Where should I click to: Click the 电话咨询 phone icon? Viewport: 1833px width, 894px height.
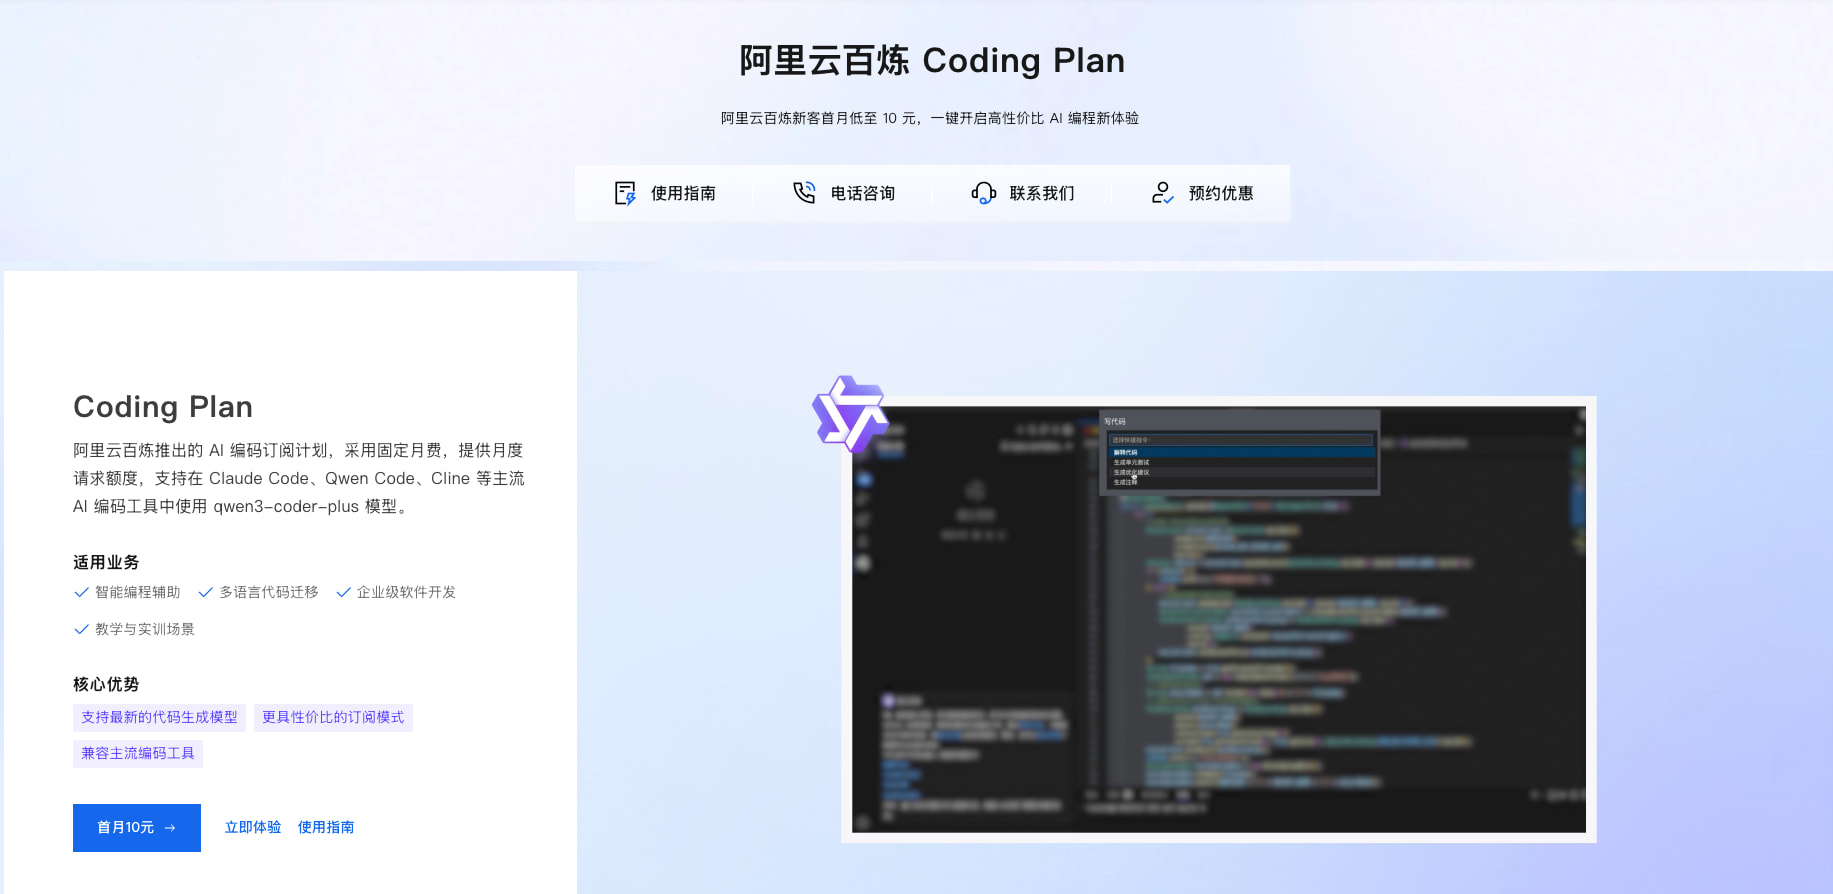click(x=804, y=193)
